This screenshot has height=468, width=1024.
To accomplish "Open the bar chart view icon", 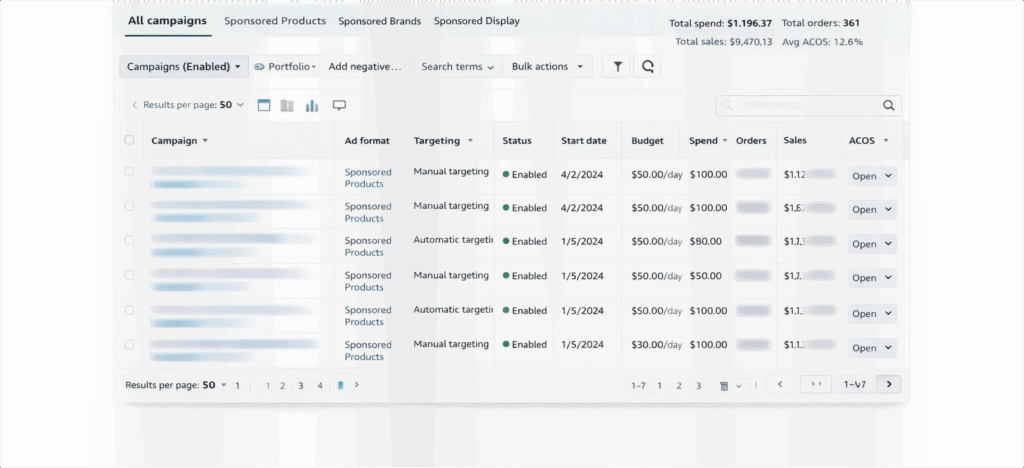I will tap(312, 105).
